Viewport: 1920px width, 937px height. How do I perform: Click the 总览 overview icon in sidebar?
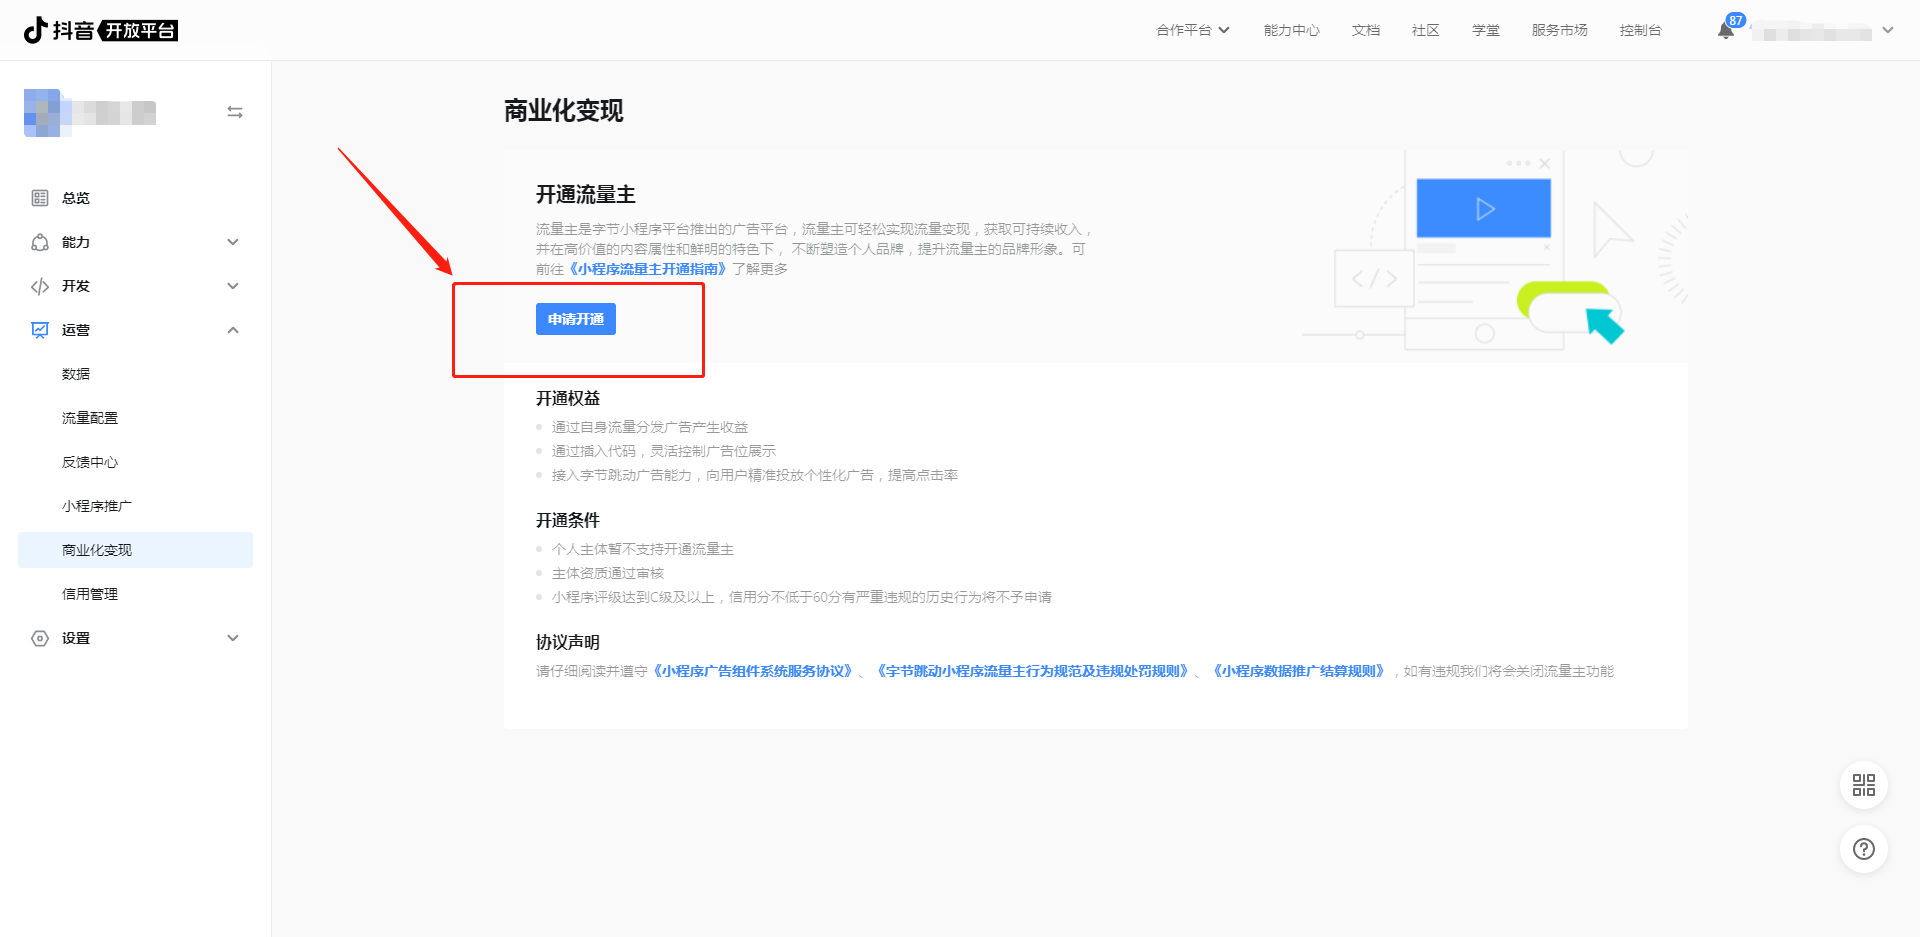[40, 198]
